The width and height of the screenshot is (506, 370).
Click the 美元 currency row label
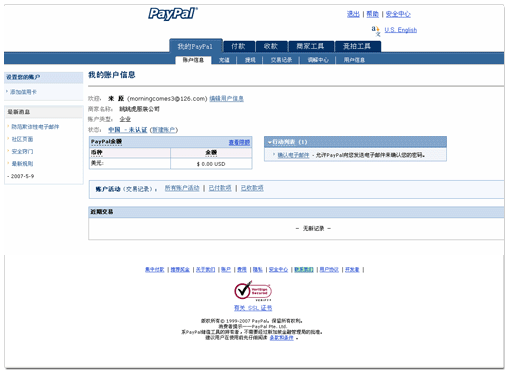click(x=97, y=163)
